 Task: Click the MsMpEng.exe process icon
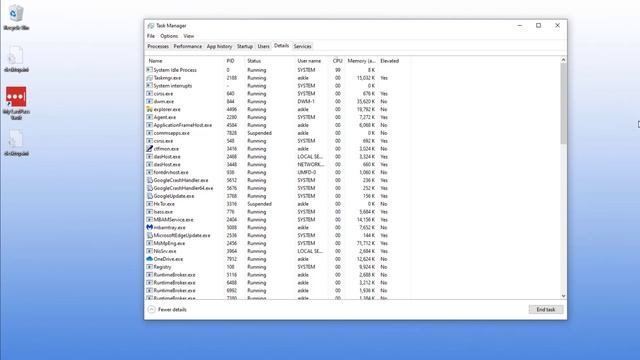pyautogui.click(x=149, y=243)
